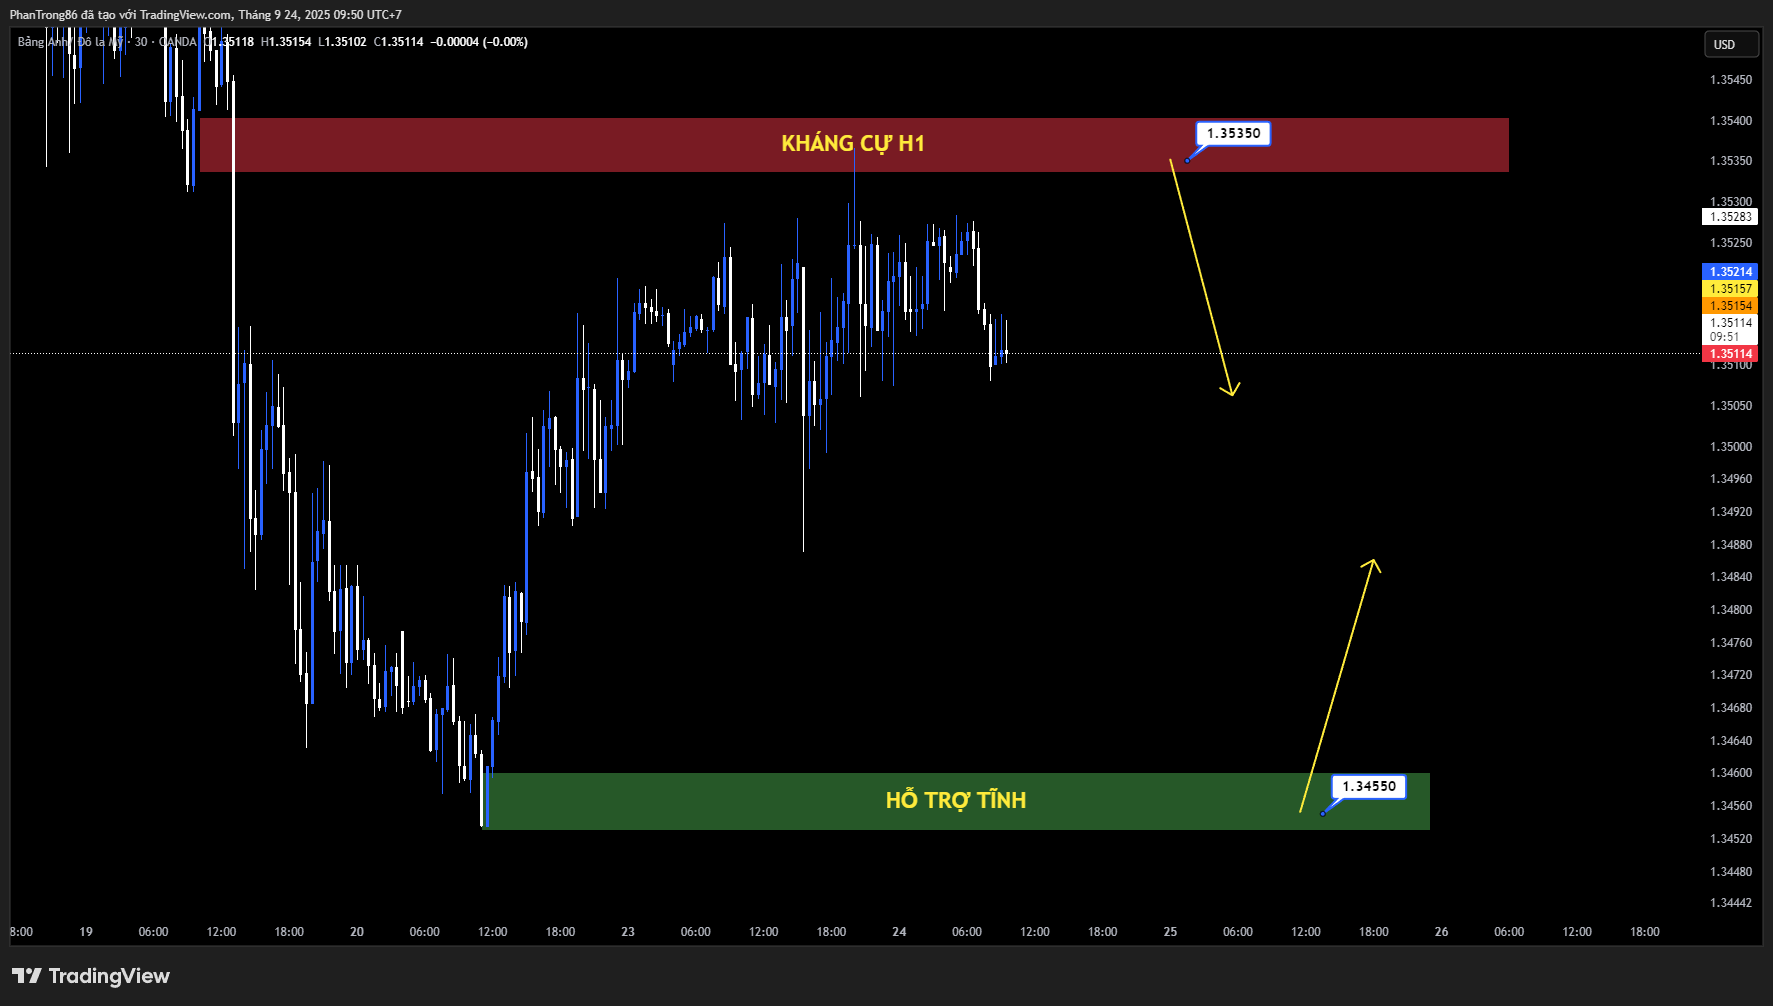Open the USD currency selector

click(1730, 44)
